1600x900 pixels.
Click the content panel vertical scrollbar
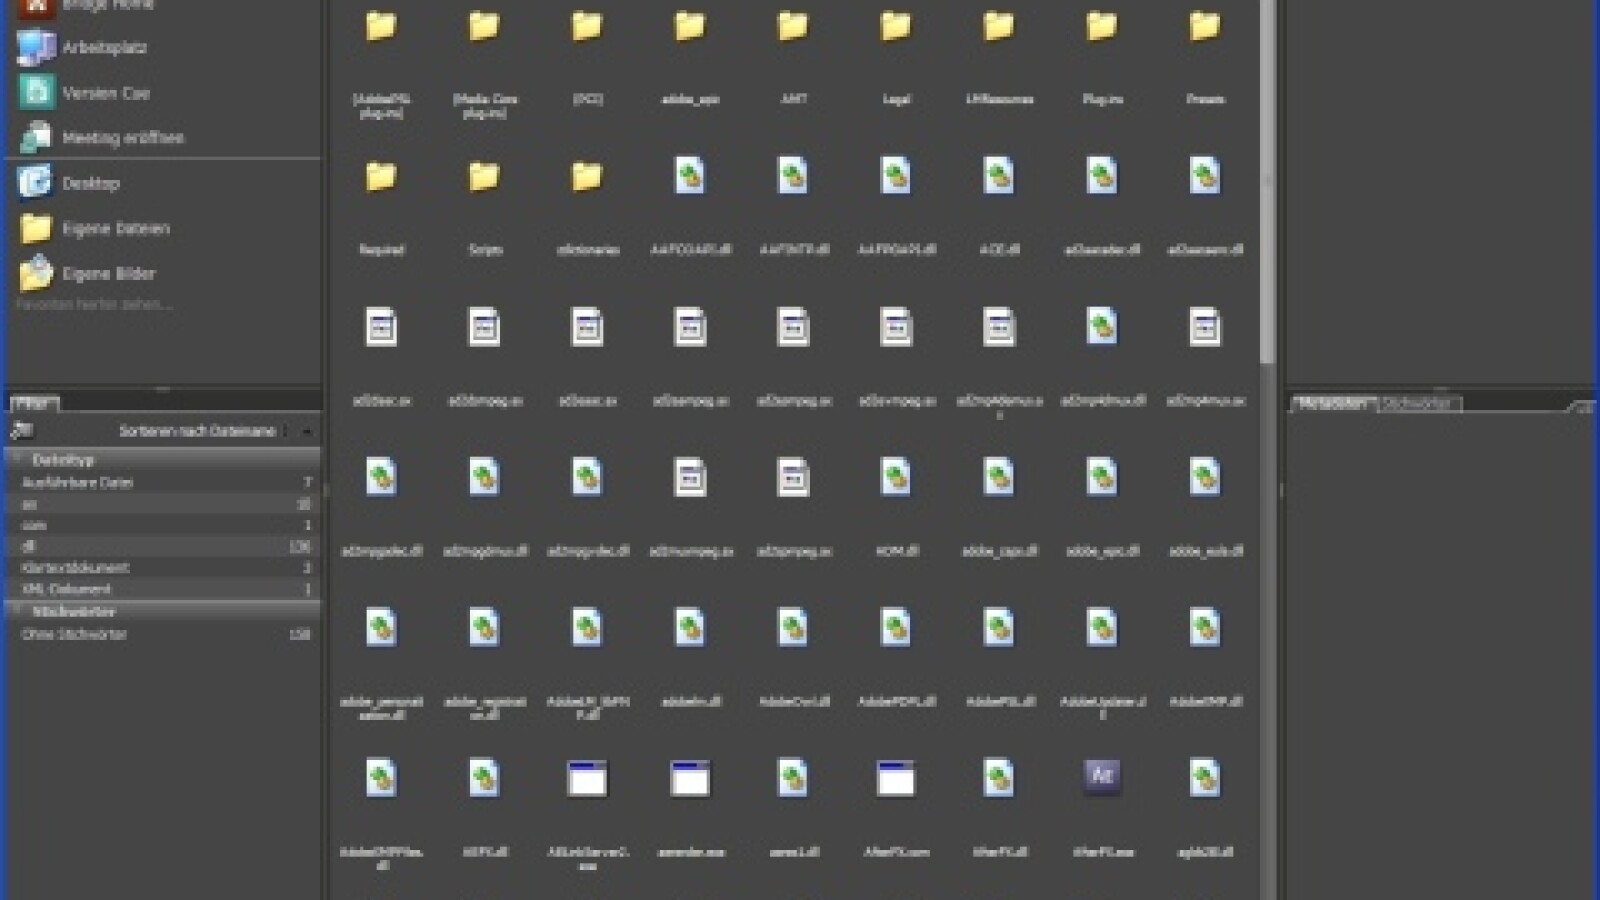tap(1267, 180)
